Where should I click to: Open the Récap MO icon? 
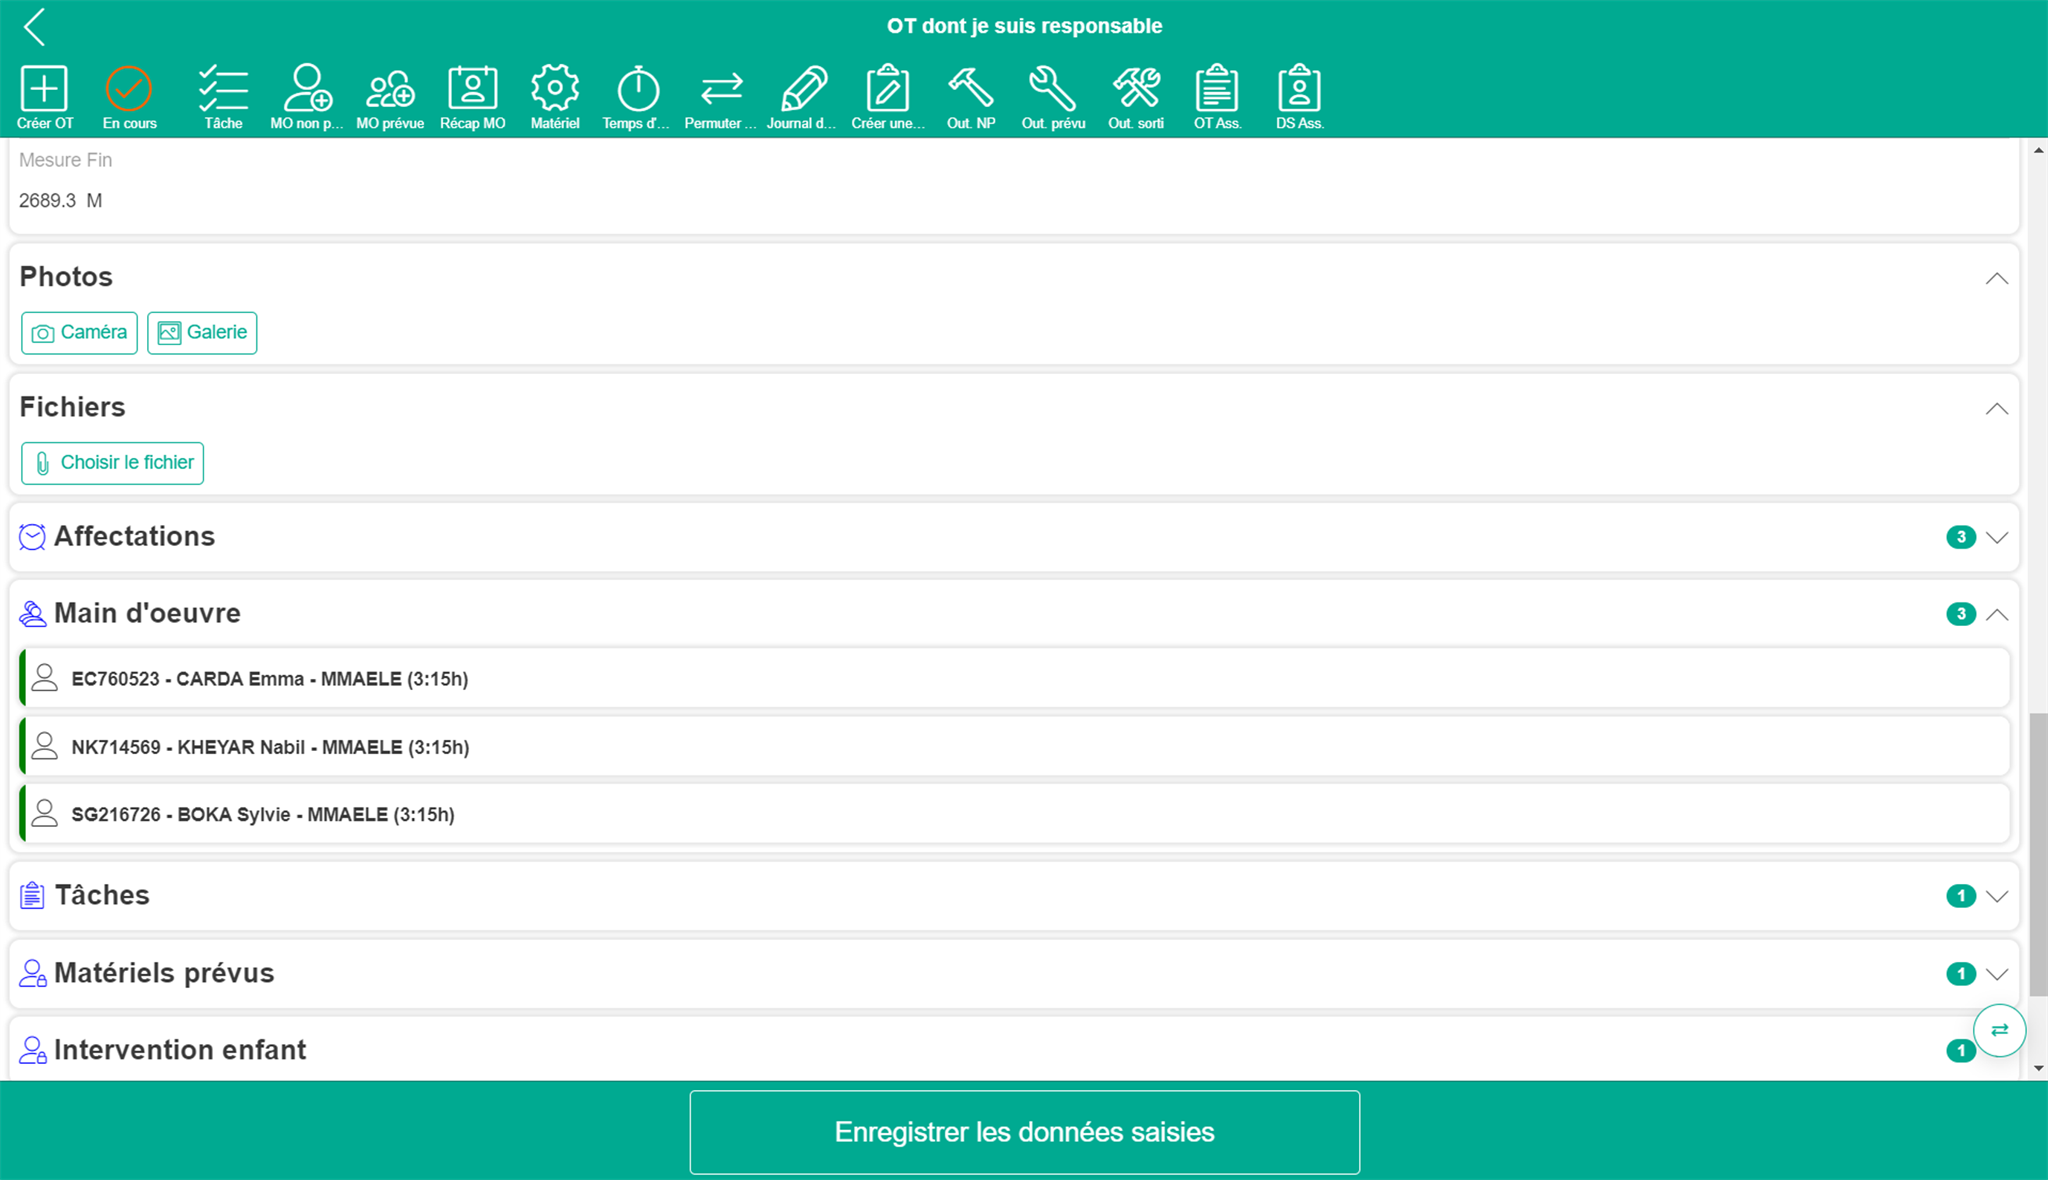click(x=473, y=89)
